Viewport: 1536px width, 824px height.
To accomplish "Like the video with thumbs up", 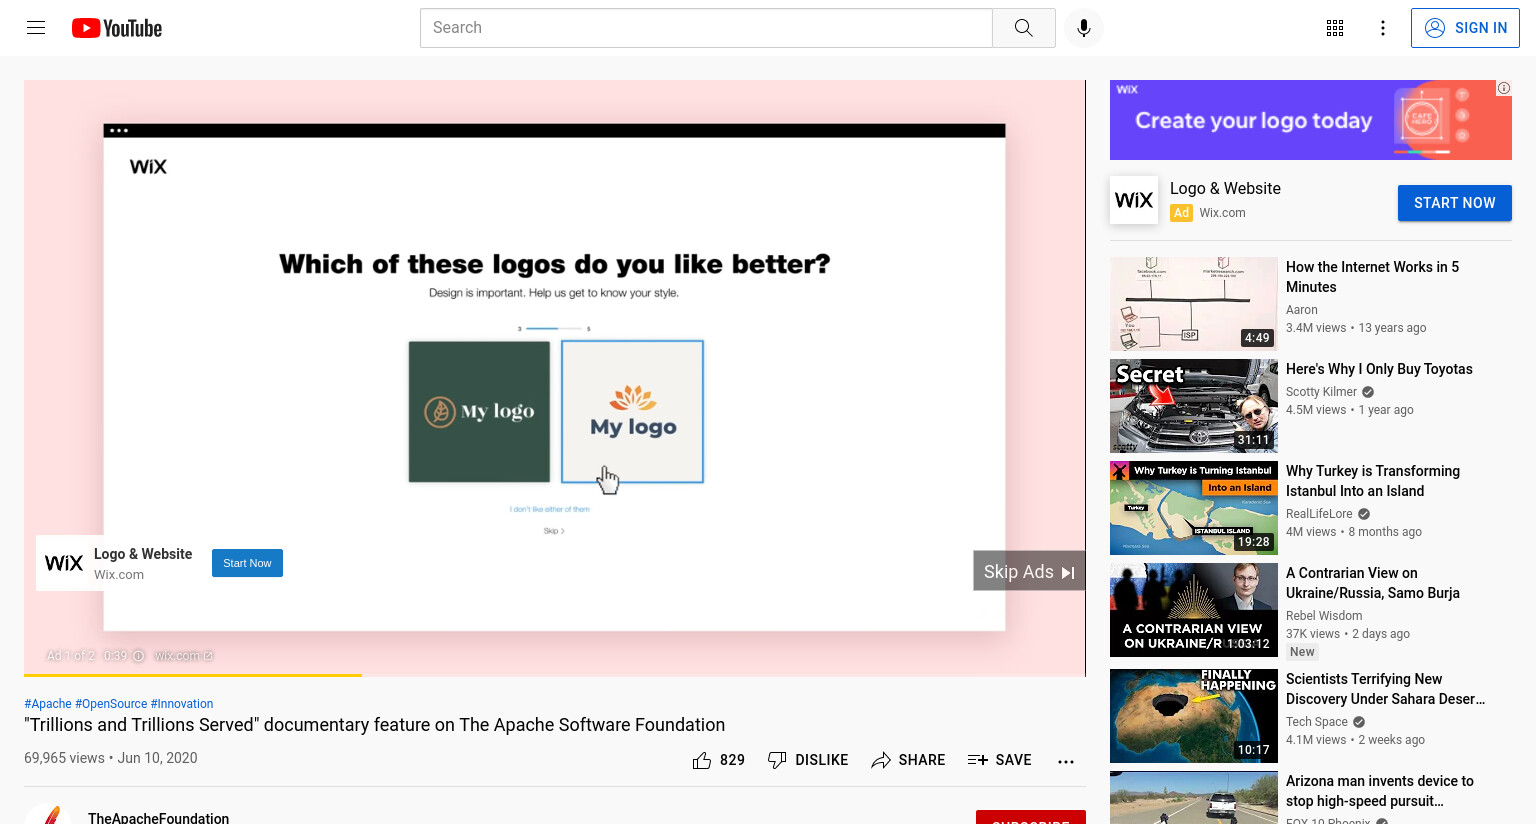I will point(718,760).
